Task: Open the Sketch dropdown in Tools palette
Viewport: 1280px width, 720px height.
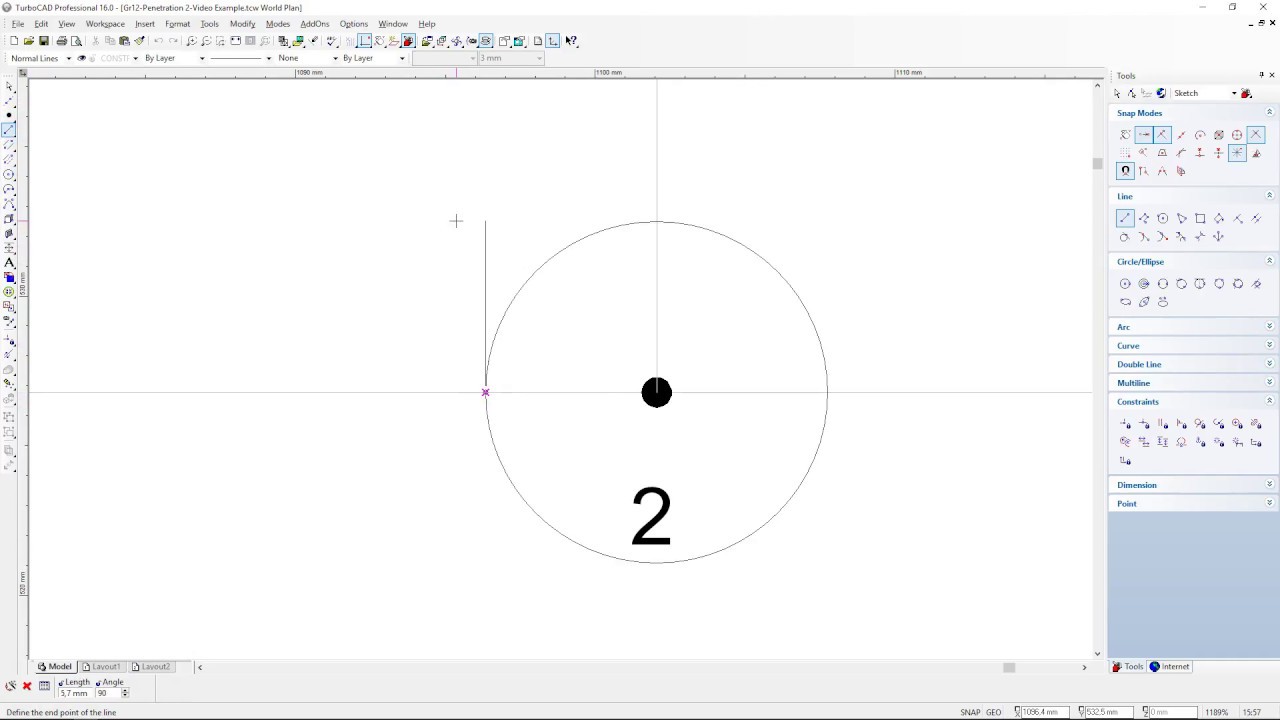Action: 1234,93
